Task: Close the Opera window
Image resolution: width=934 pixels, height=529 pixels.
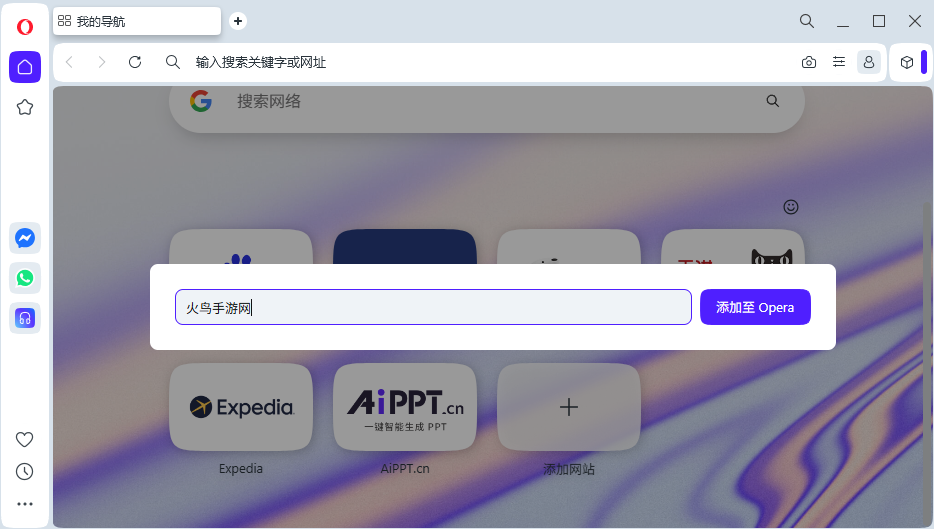Action: (915, 21)
